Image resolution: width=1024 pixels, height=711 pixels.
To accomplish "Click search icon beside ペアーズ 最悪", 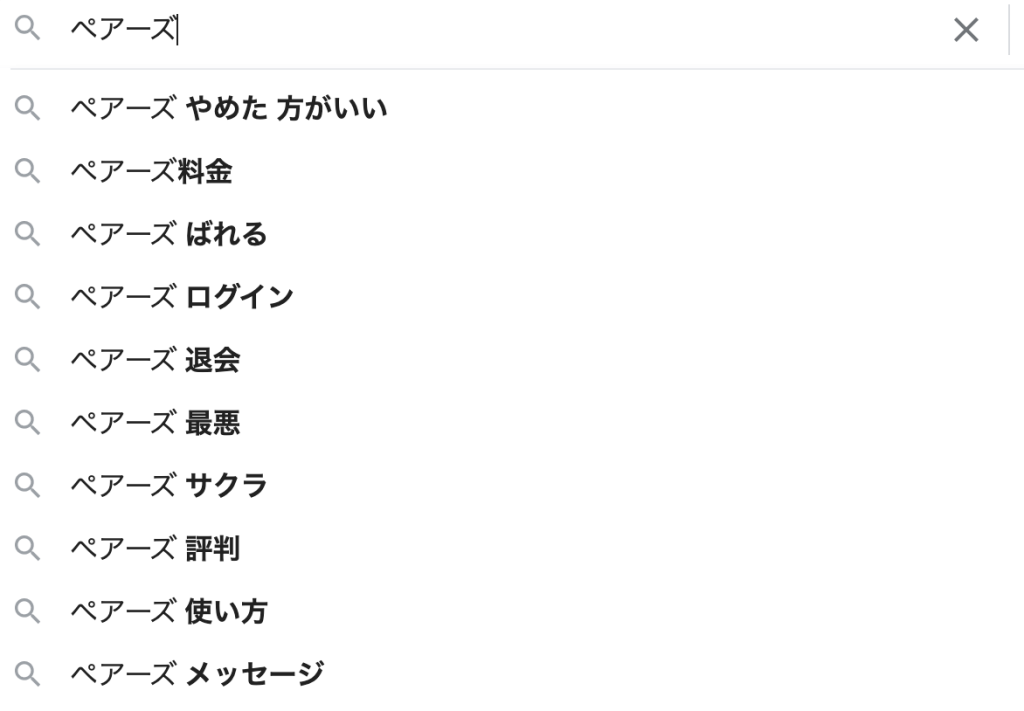I will coord(28,424).
